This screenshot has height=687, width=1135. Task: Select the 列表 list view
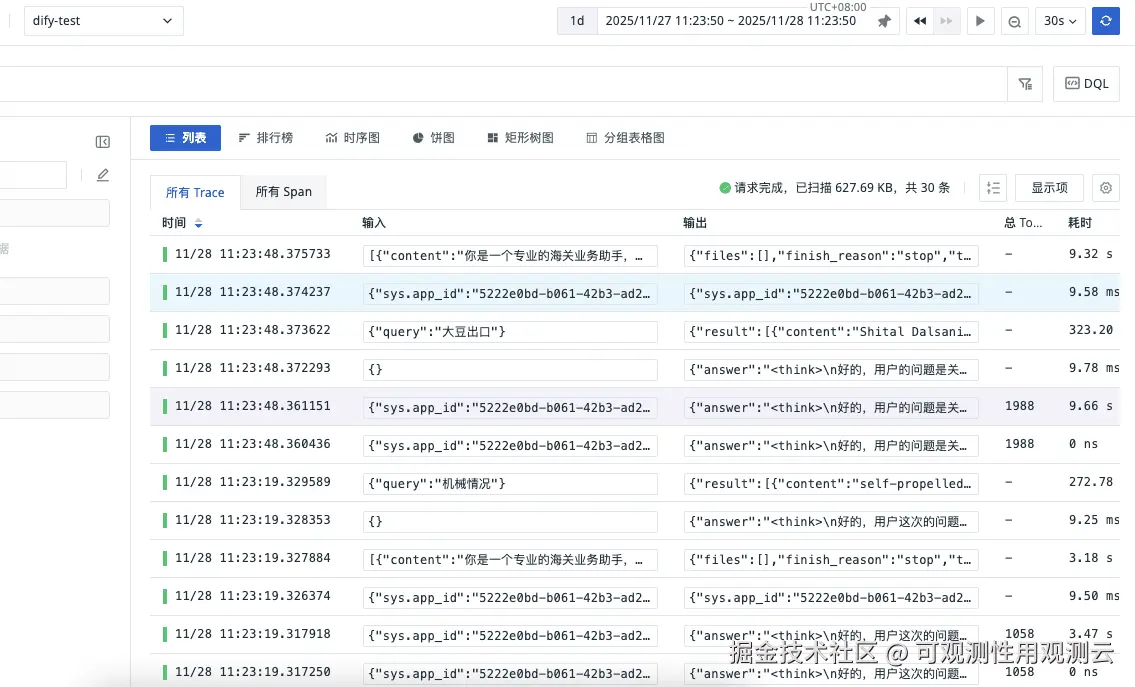tap(185, 138)
